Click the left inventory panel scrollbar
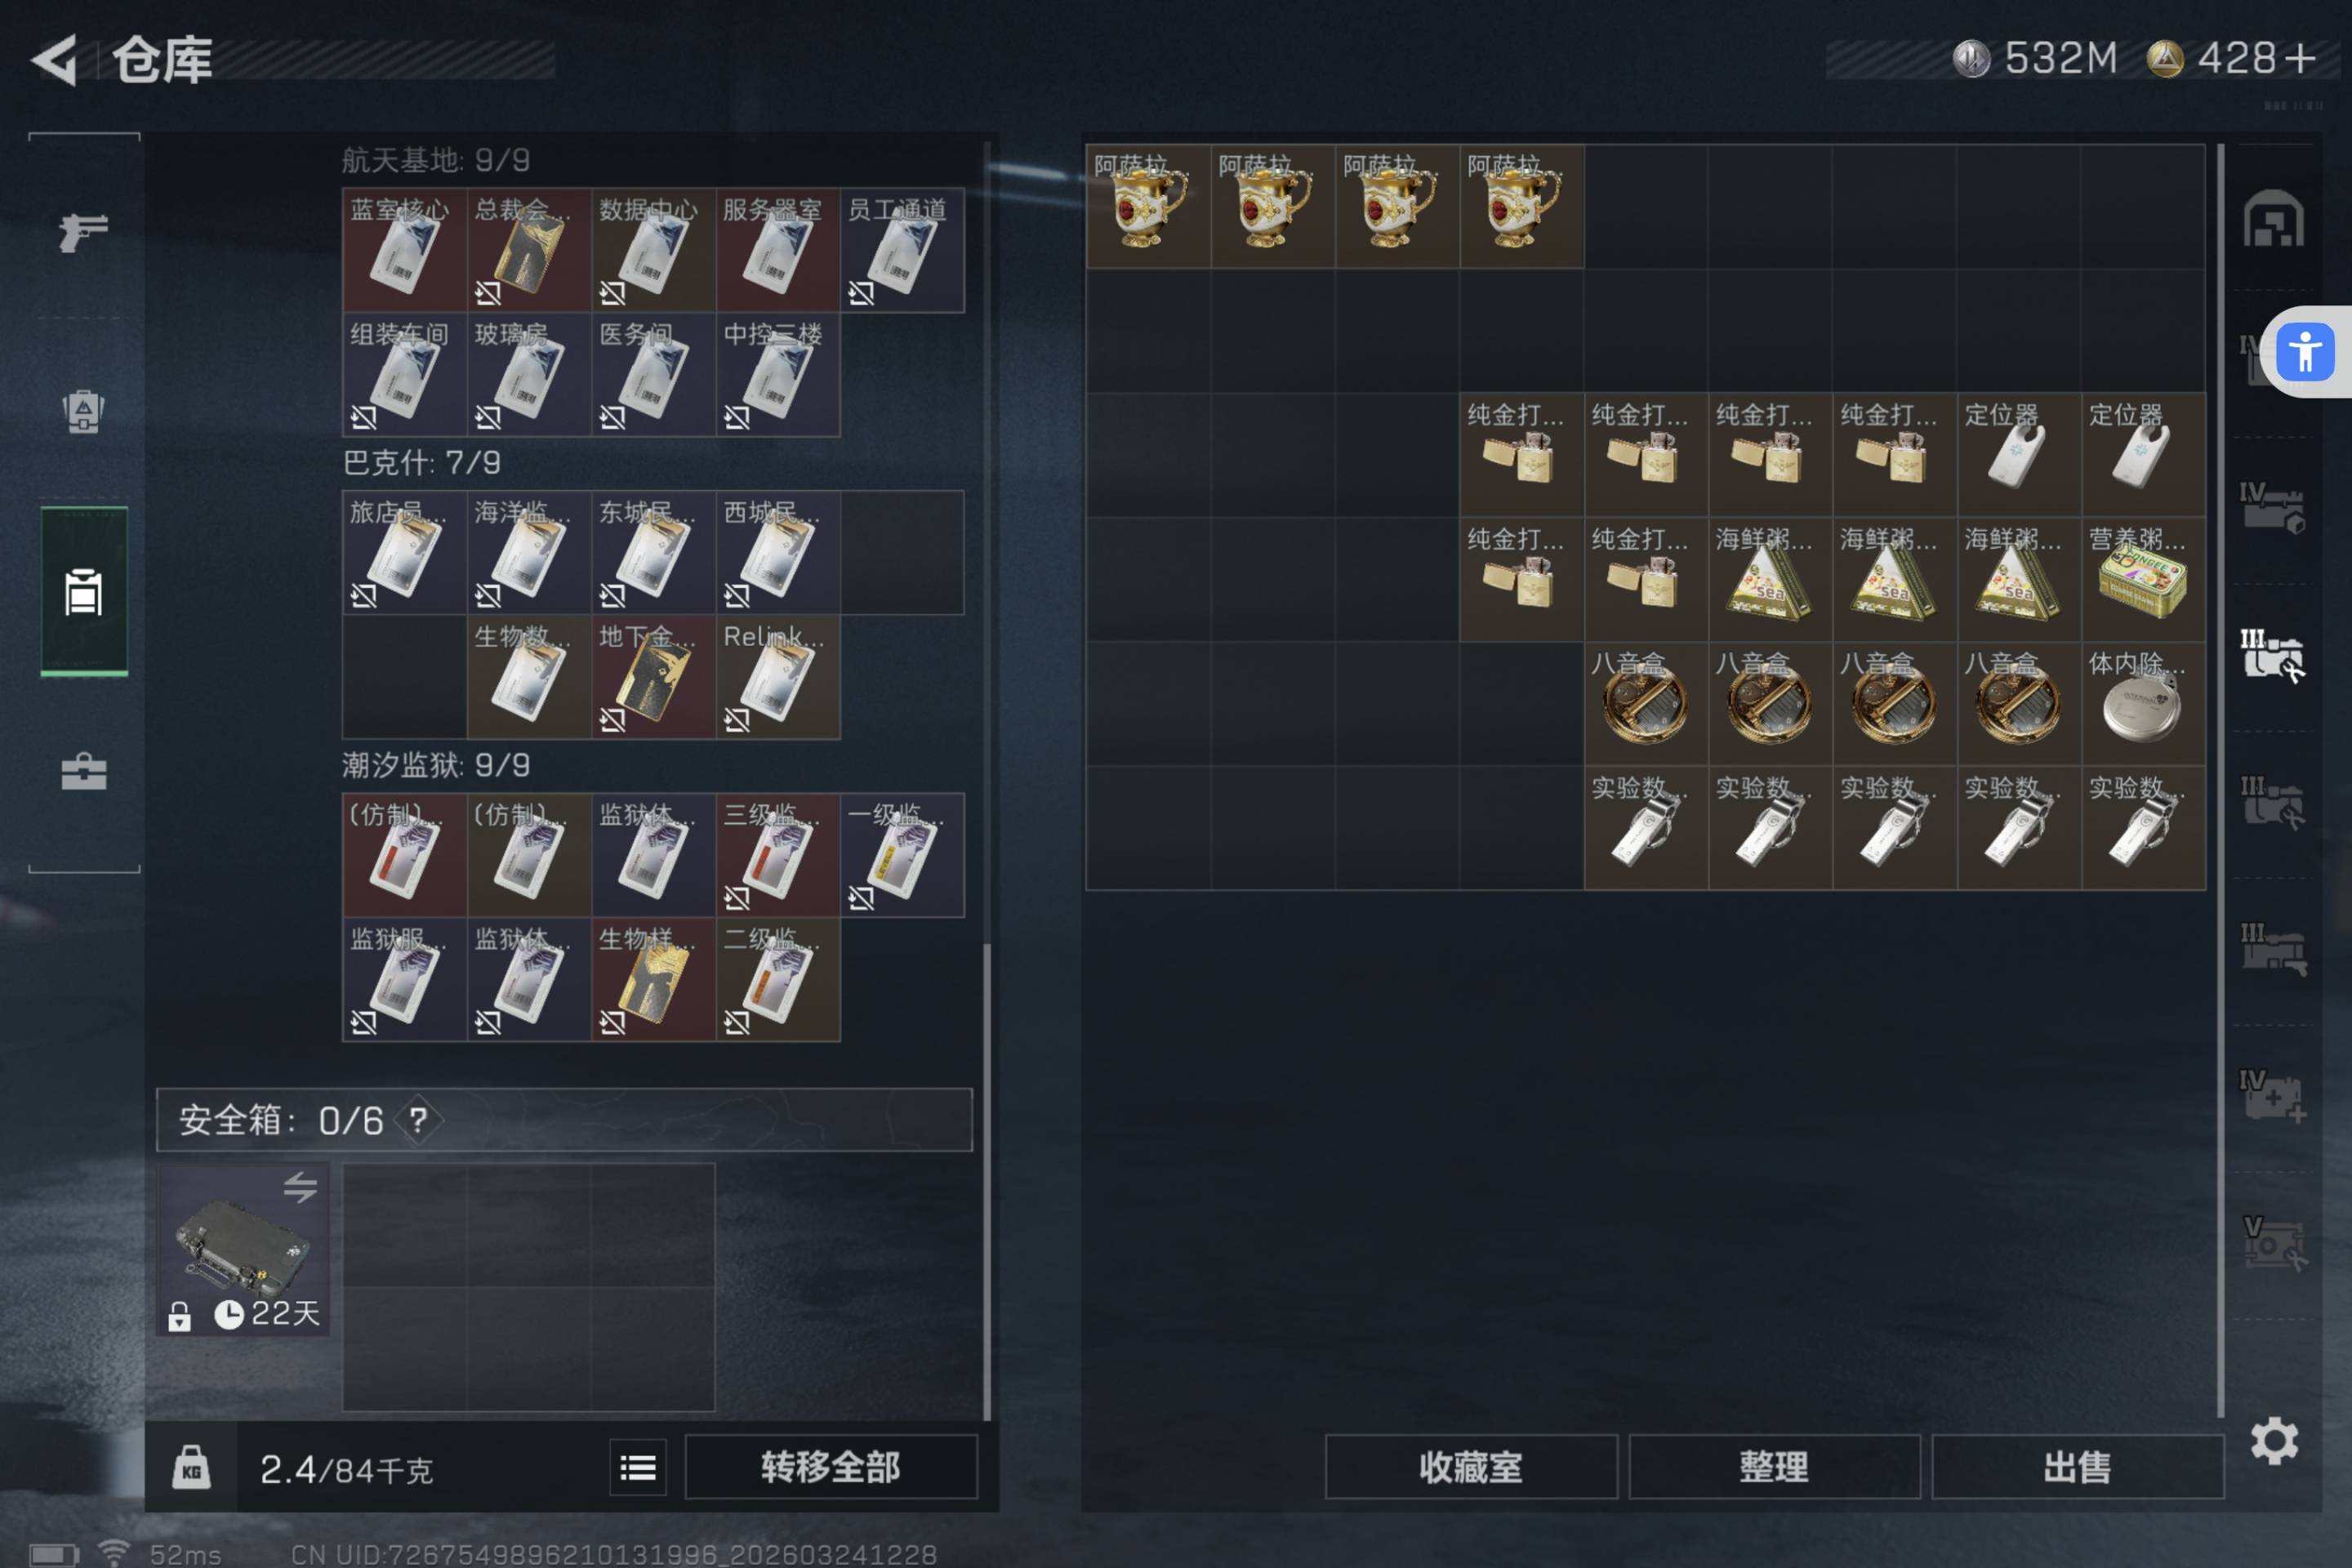The image size is (2352, 1568). tap(987, 1180)
